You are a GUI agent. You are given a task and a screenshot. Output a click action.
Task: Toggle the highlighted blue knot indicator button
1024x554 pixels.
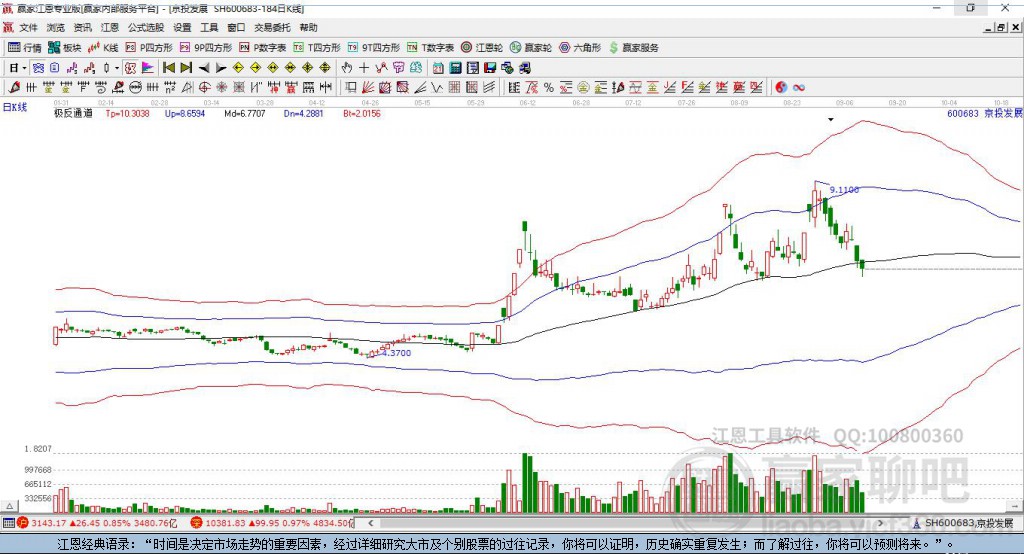(39, 68)
